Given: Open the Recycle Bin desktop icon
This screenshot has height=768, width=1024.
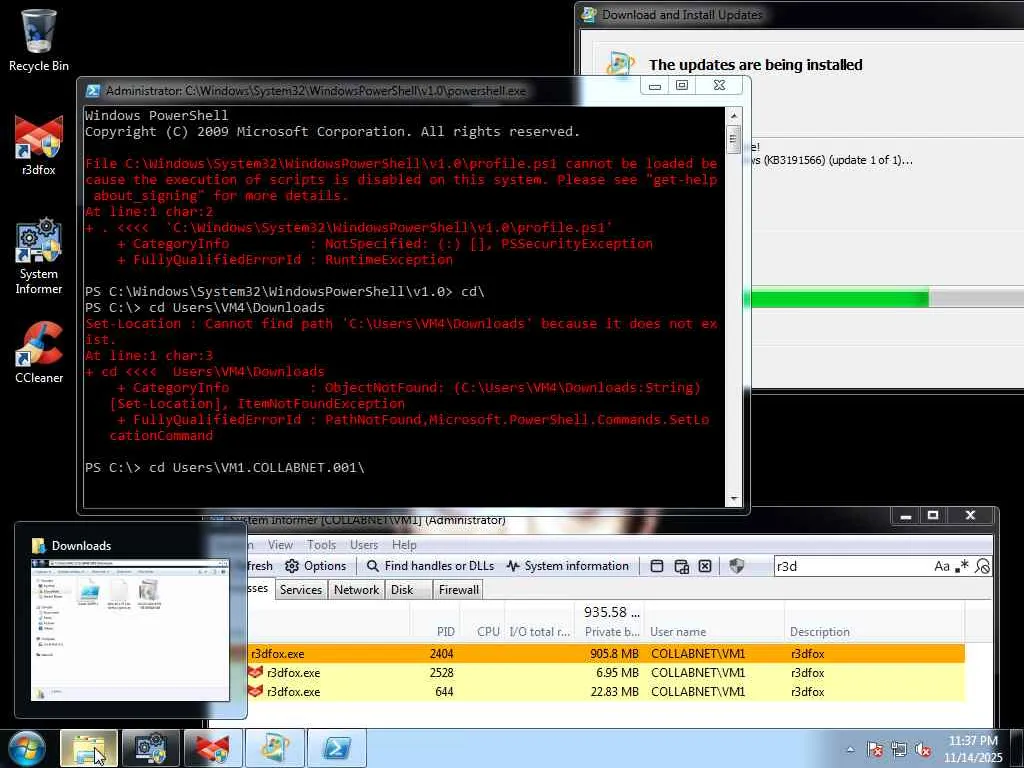Looking at the screenshot, I should click(x=39, y=40).
